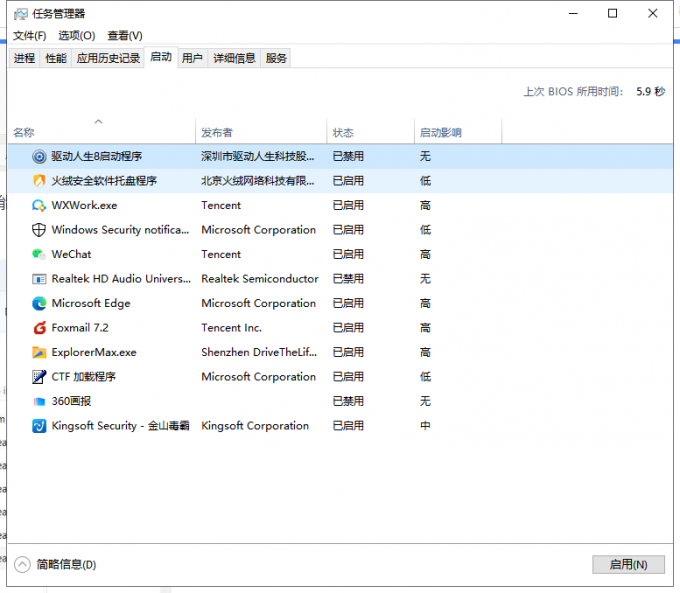Click the Task Manager title bar icon
The width and height of the screenshot is (680, 593).
(x=20, y=14)
